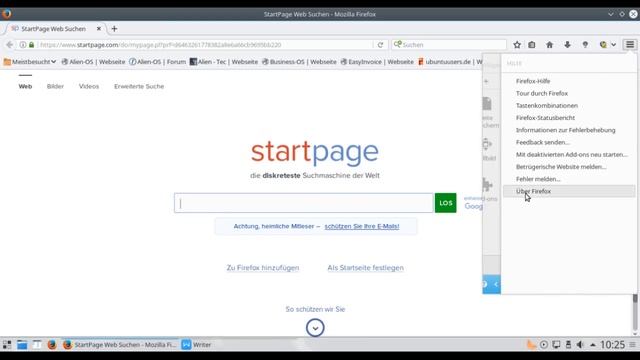
Task: Click the green padlock security icon
Action: coord(31,44)
